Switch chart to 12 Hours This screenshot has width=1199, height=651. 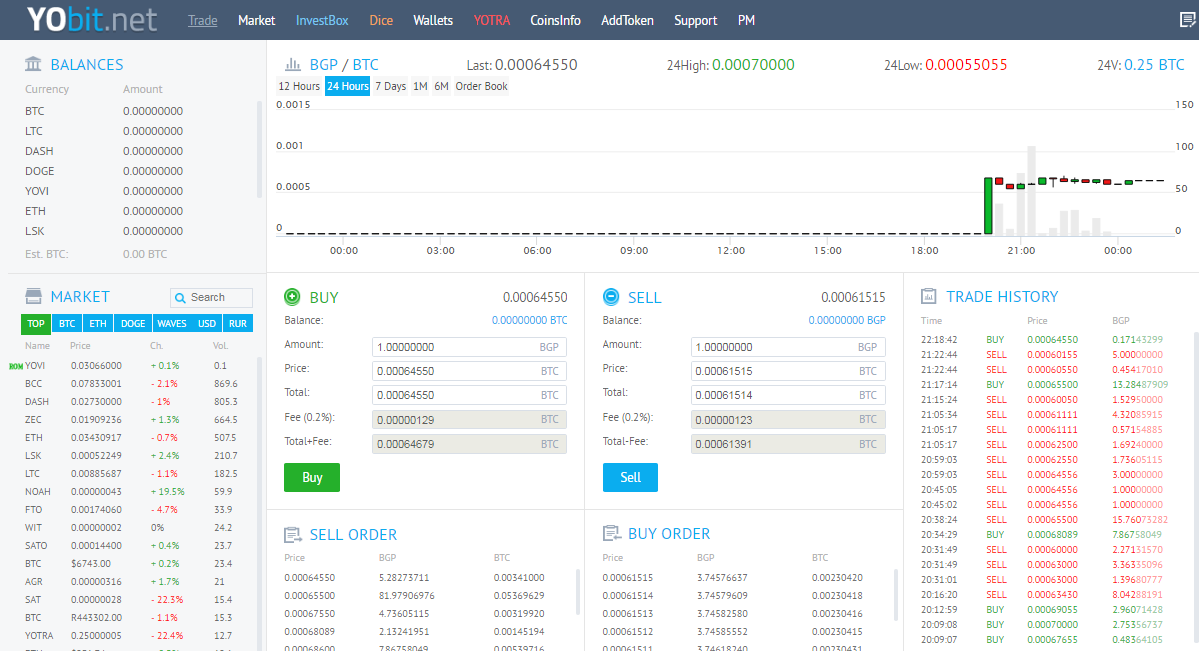(x=299, y=86)
